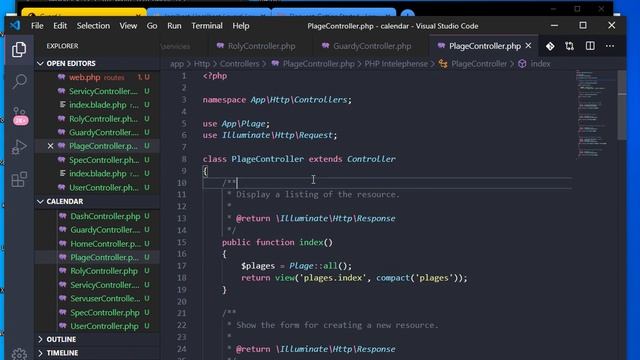Open the File menu
Screen dimensions: 640x360
tap(37, 26)
